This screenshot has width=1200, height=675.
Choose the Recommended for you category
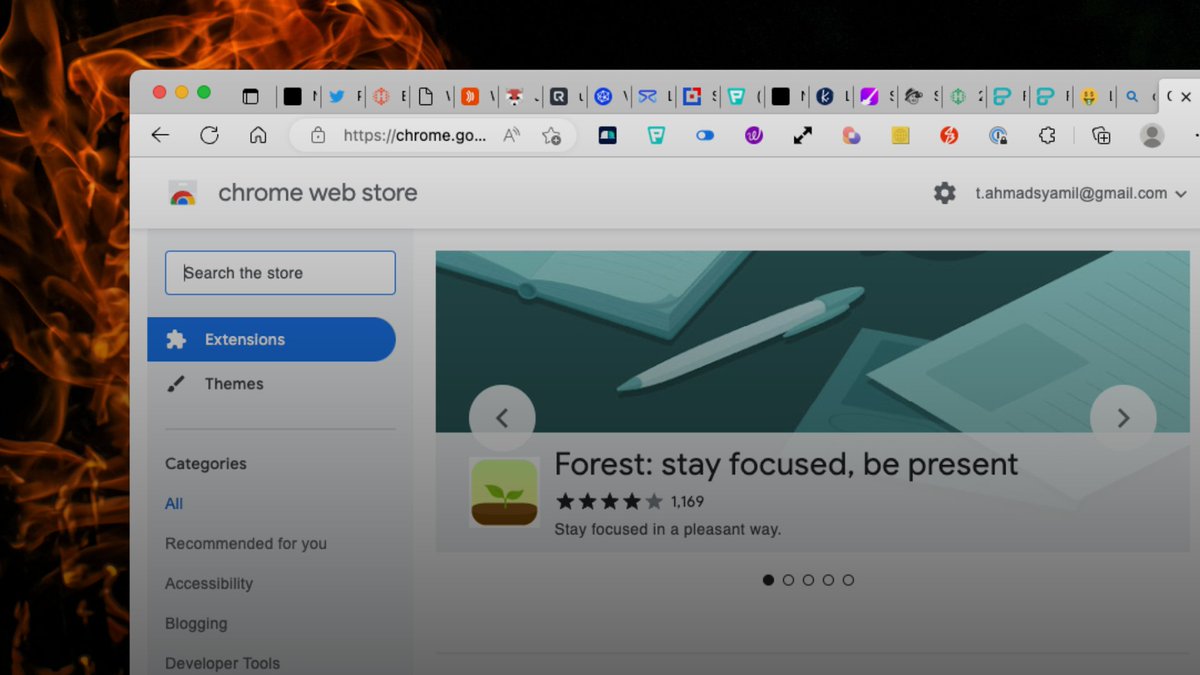pyautogui.click(x=246, y=544)
